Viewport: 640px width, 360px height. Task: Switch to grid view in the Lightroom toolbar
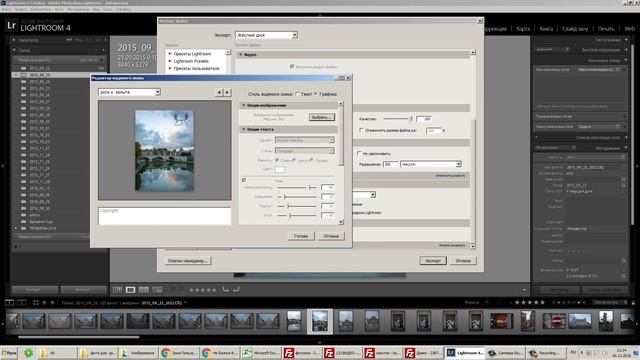[x=117, y=290]
